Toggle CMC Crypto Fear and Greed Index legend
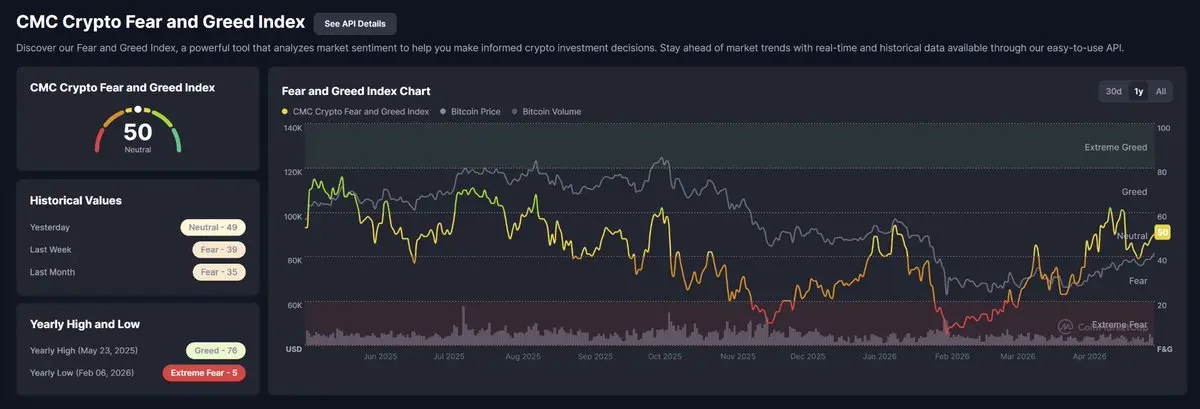The image size is (1200, 409). pyautogui.click(x=356, y=112)
